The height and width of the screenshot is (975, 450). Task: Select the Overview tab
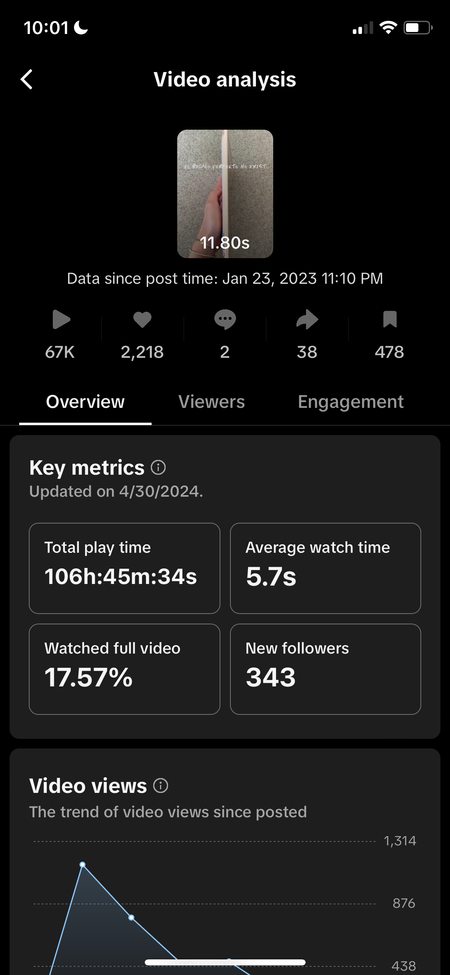pos(85,402)
